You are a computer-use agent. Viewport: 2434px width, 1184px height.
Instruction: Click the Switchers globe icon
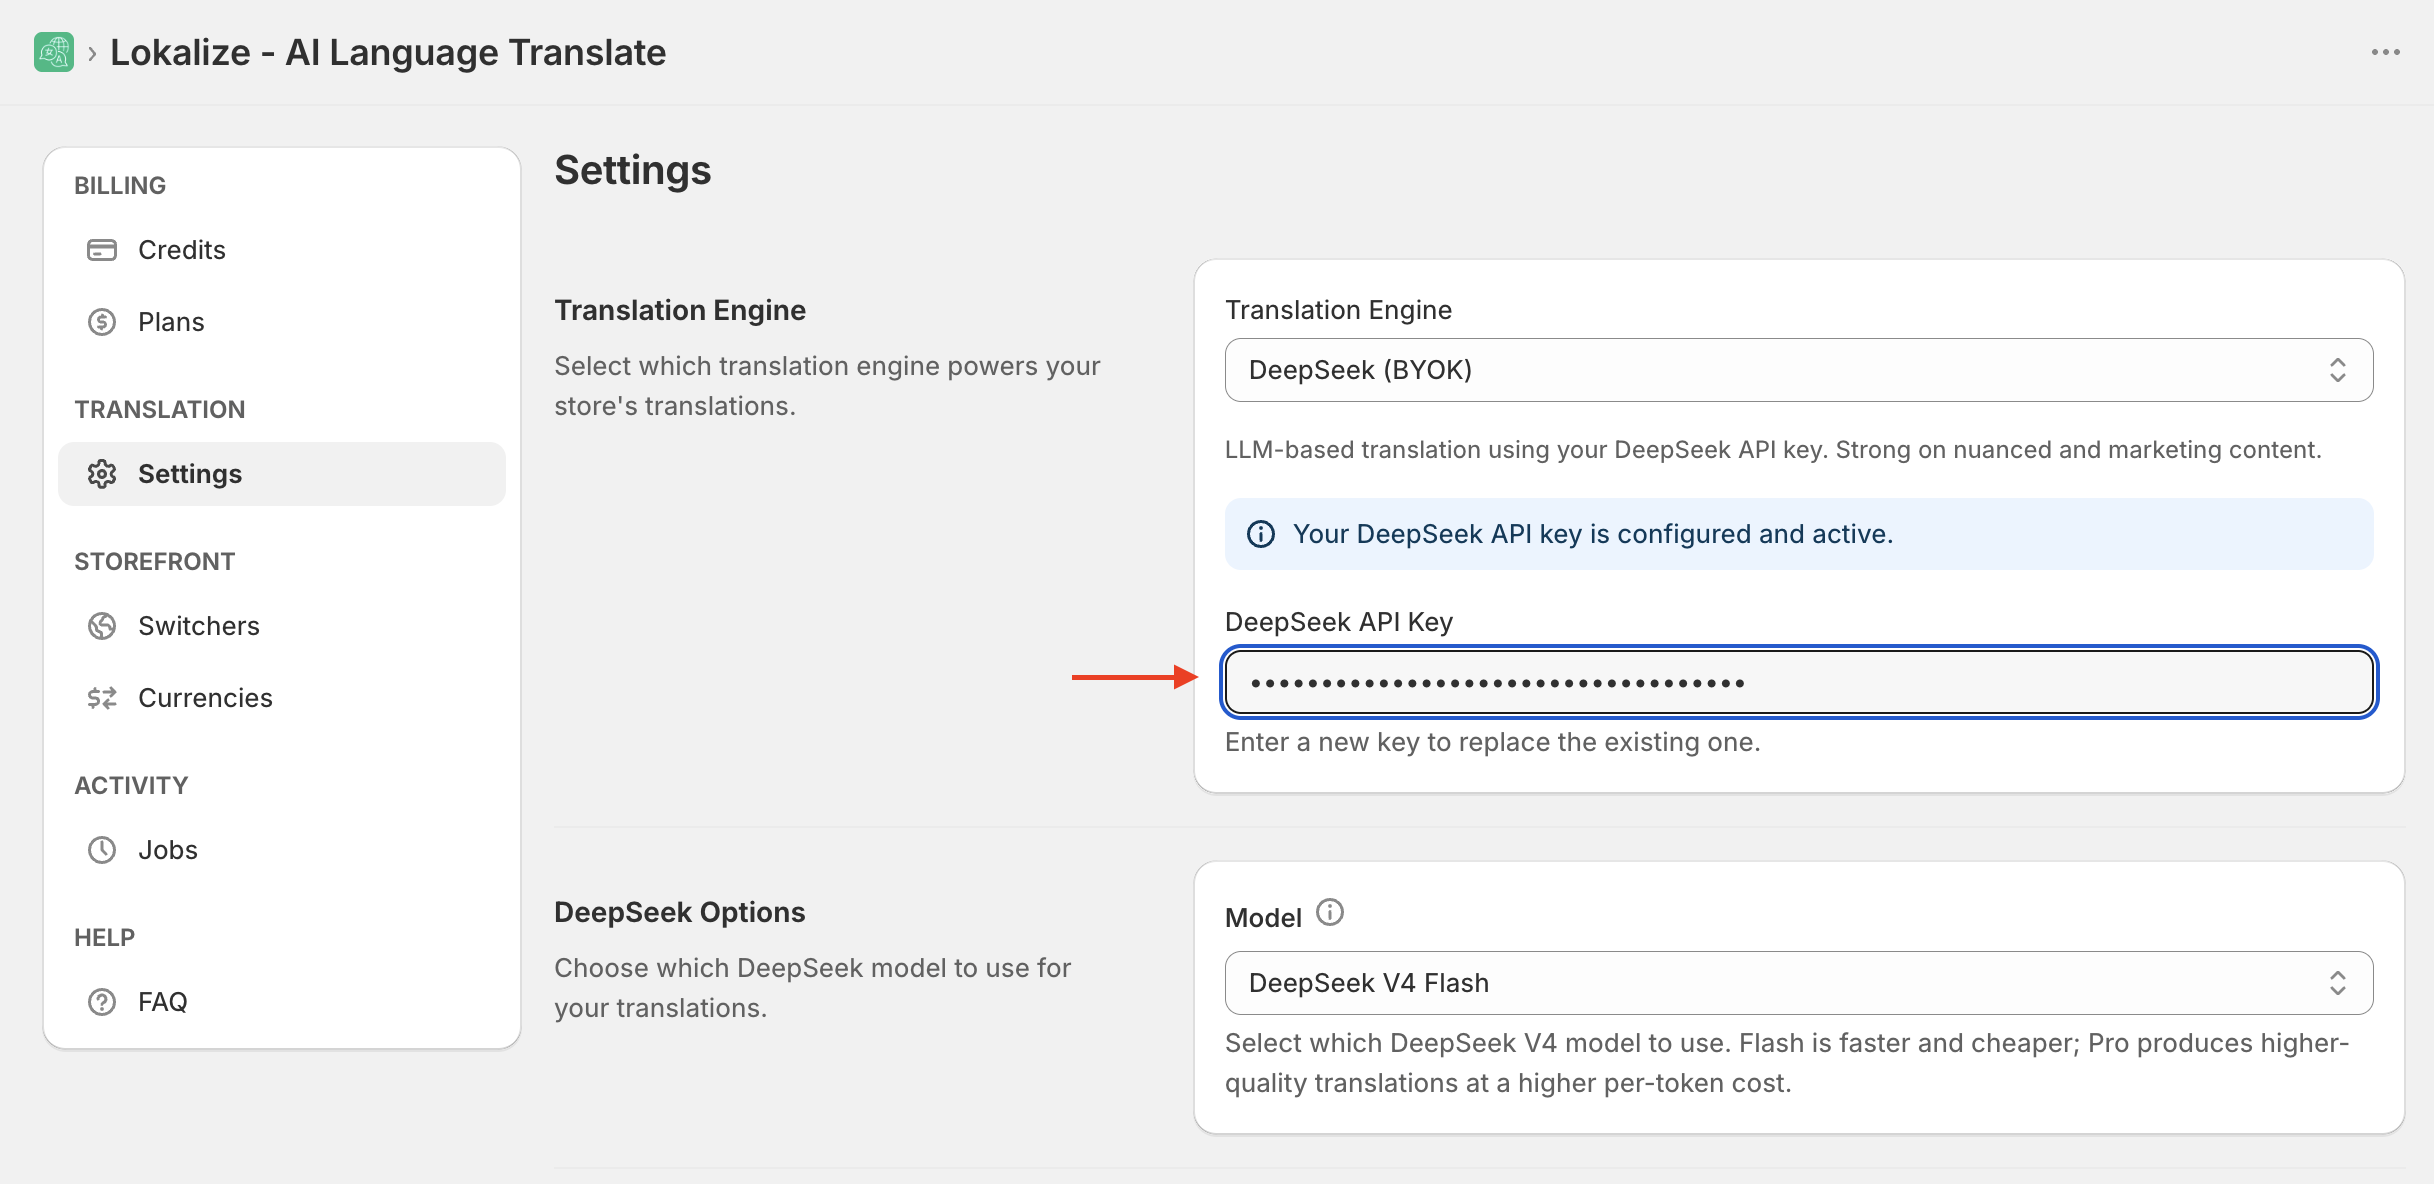[x=102, y=626]
